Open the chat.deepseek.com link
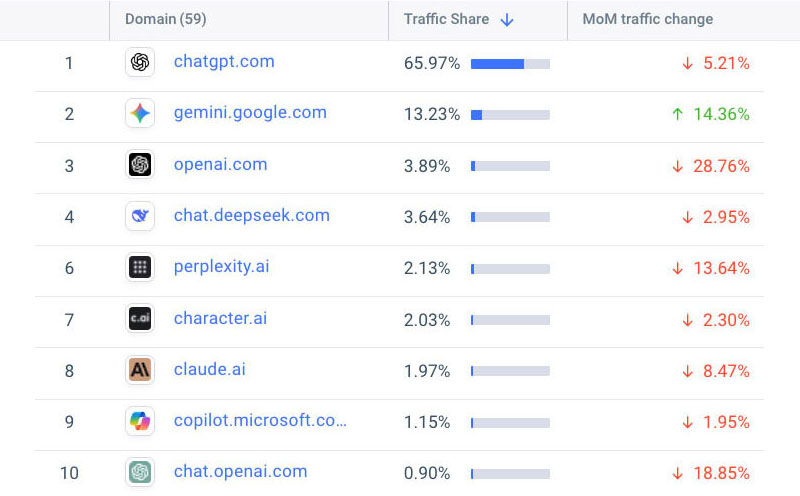 click(x=251, y=216)
